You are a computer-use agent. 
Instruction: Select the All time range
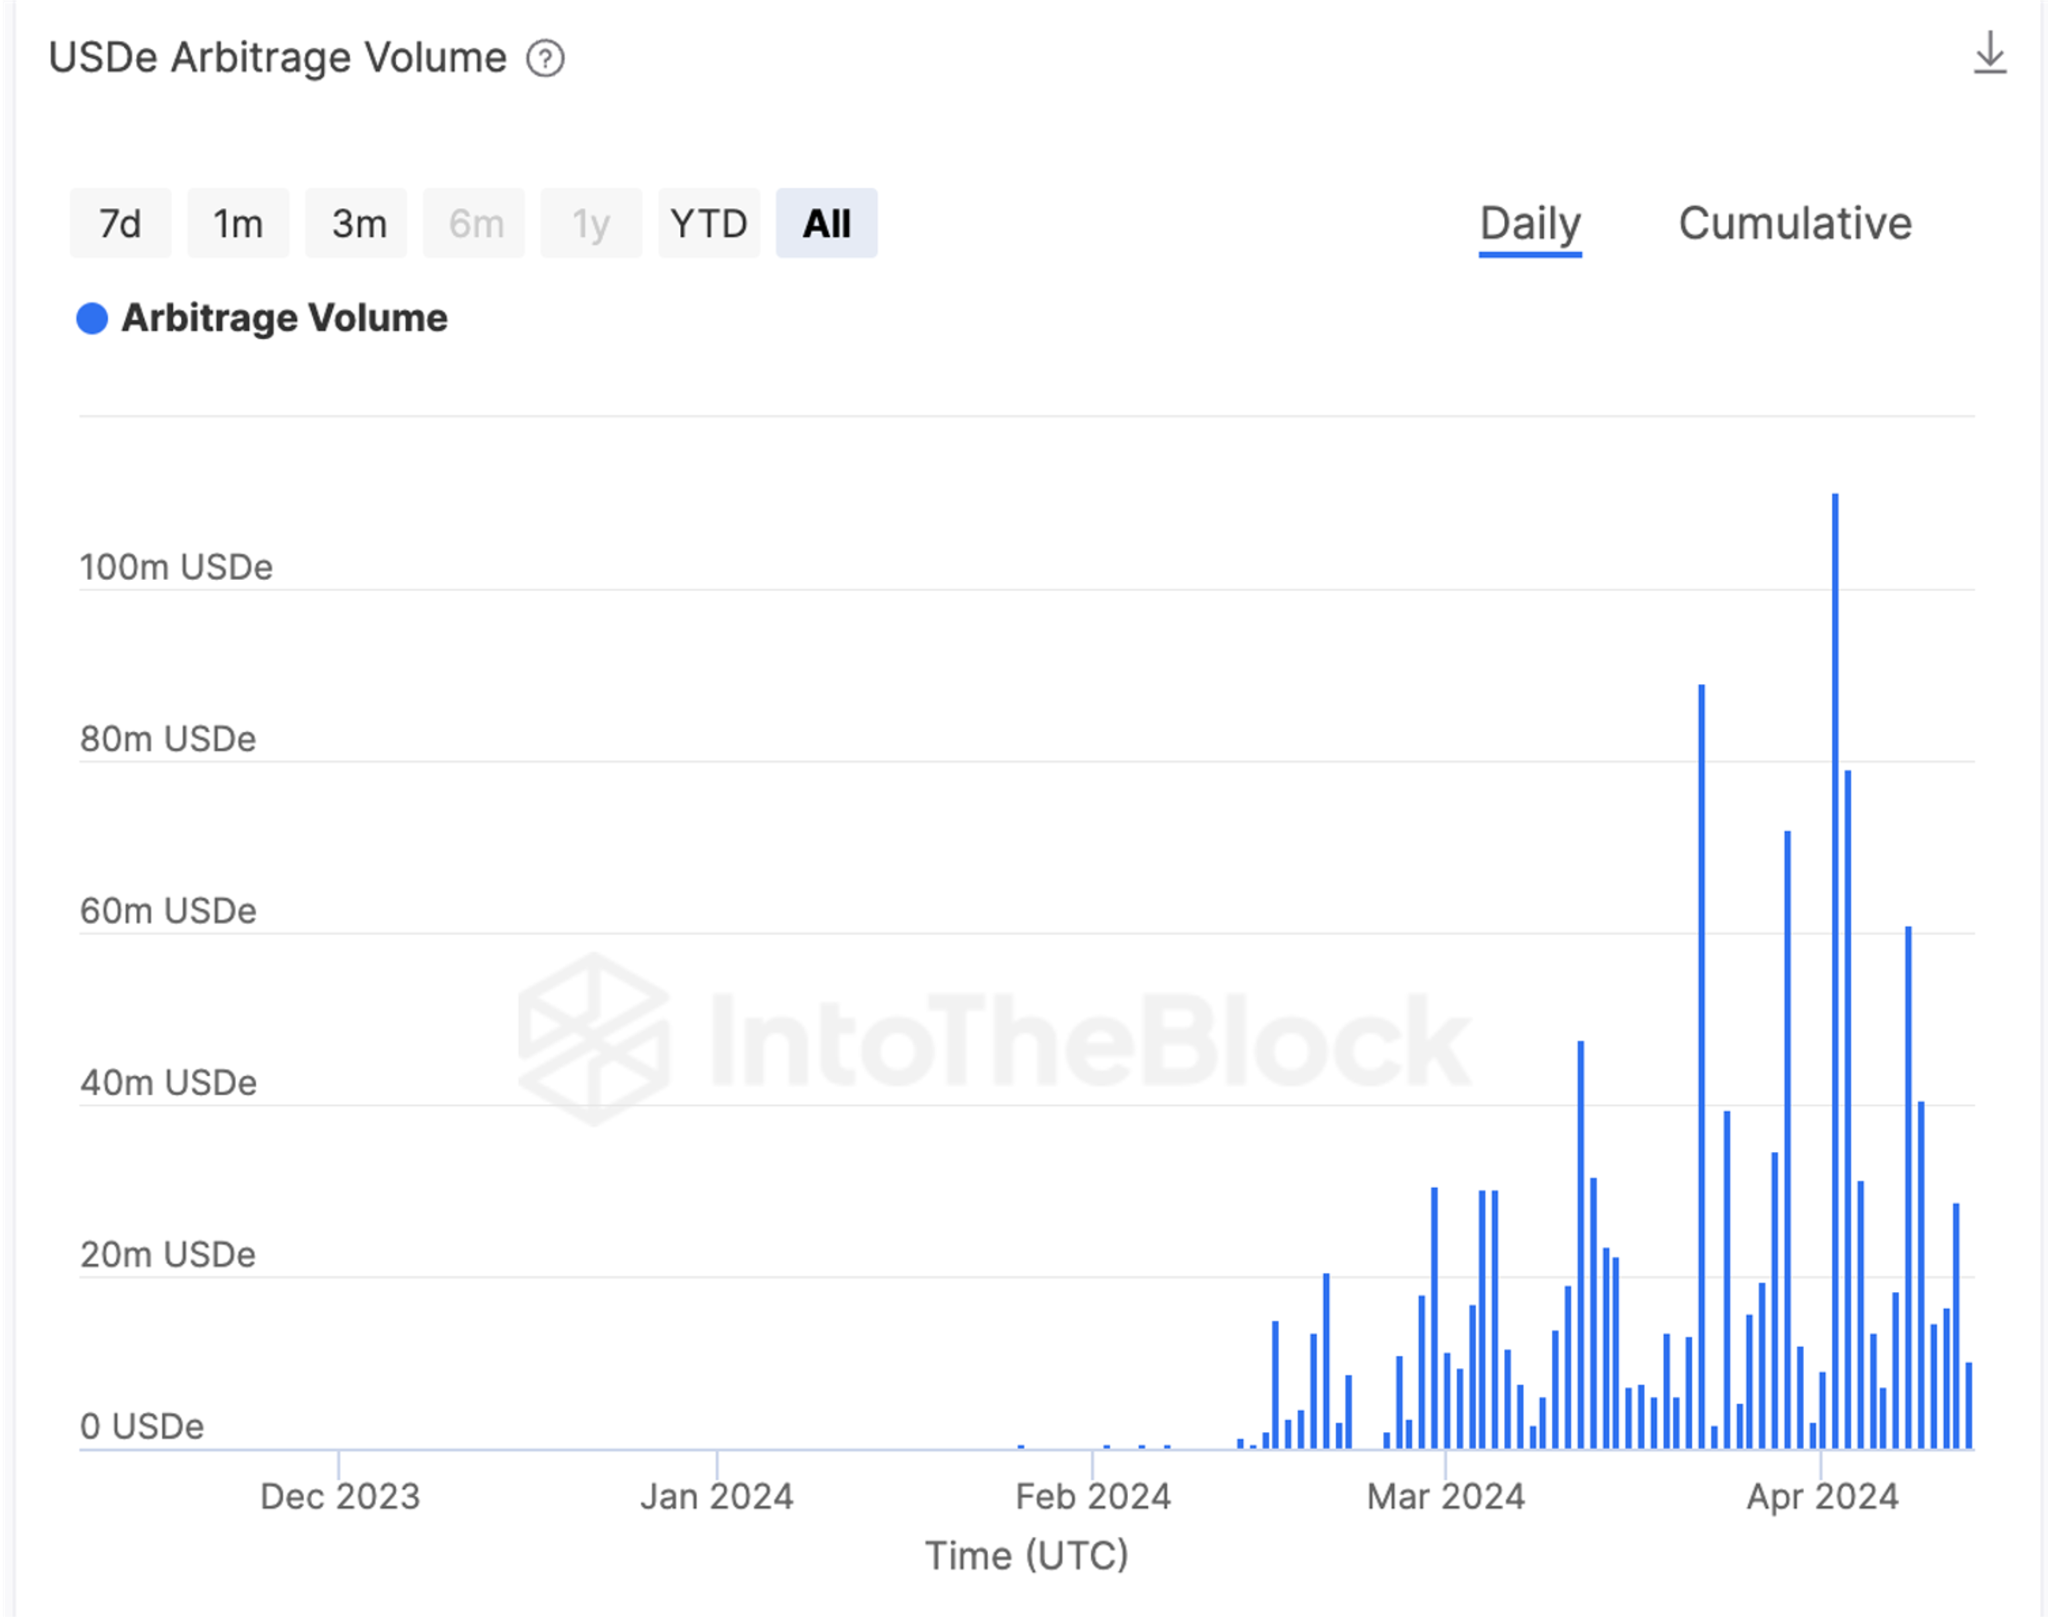pyautogui.click(x=826, y=224)
